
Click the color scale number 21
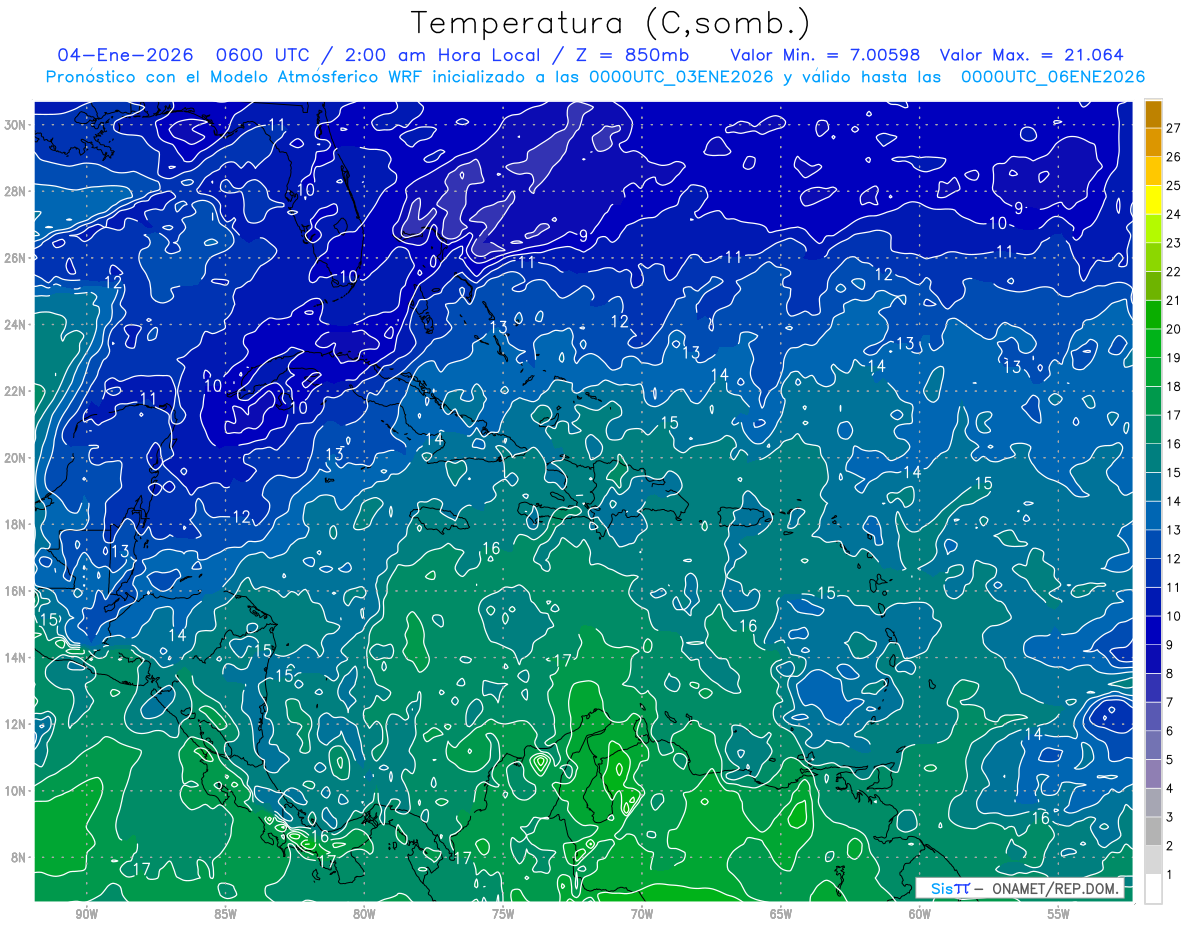click(1173, 300)
